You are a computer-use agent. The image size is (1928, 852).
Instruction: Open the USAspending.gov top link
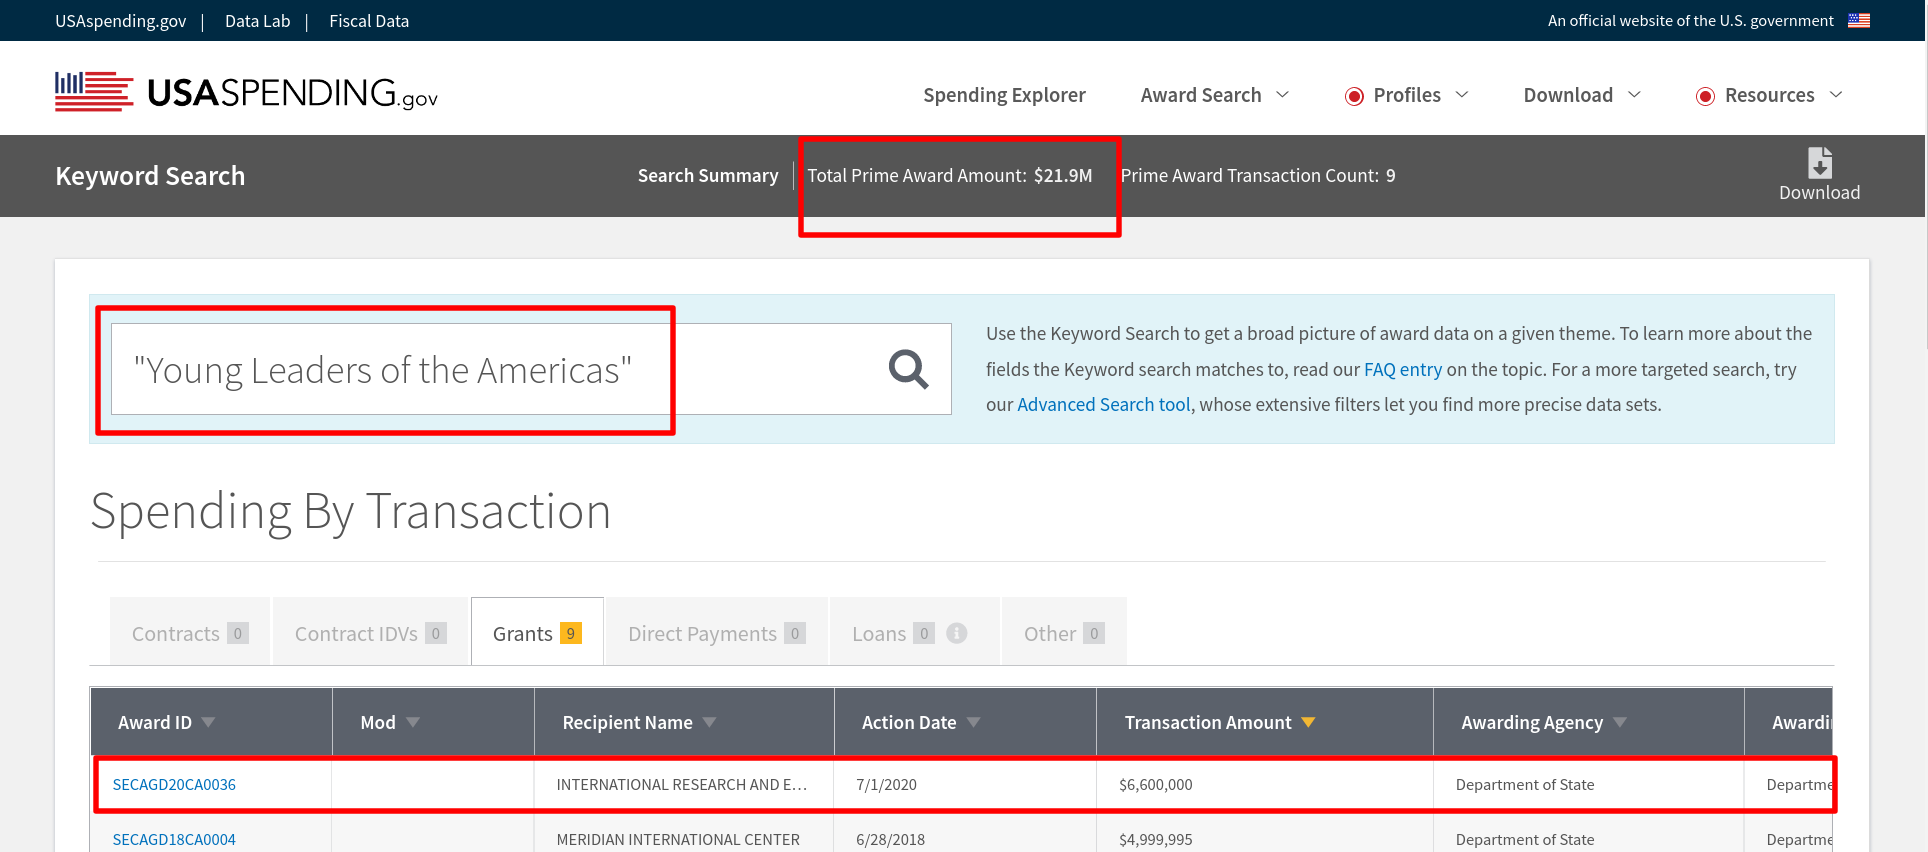tap(120, 21)
